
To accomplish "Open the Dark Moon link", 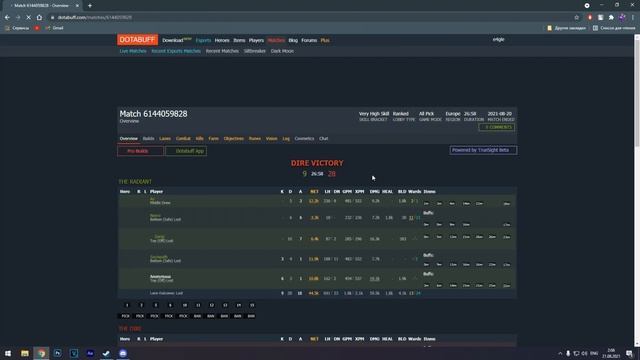I will pyautogui.click(x=282, y=51).
